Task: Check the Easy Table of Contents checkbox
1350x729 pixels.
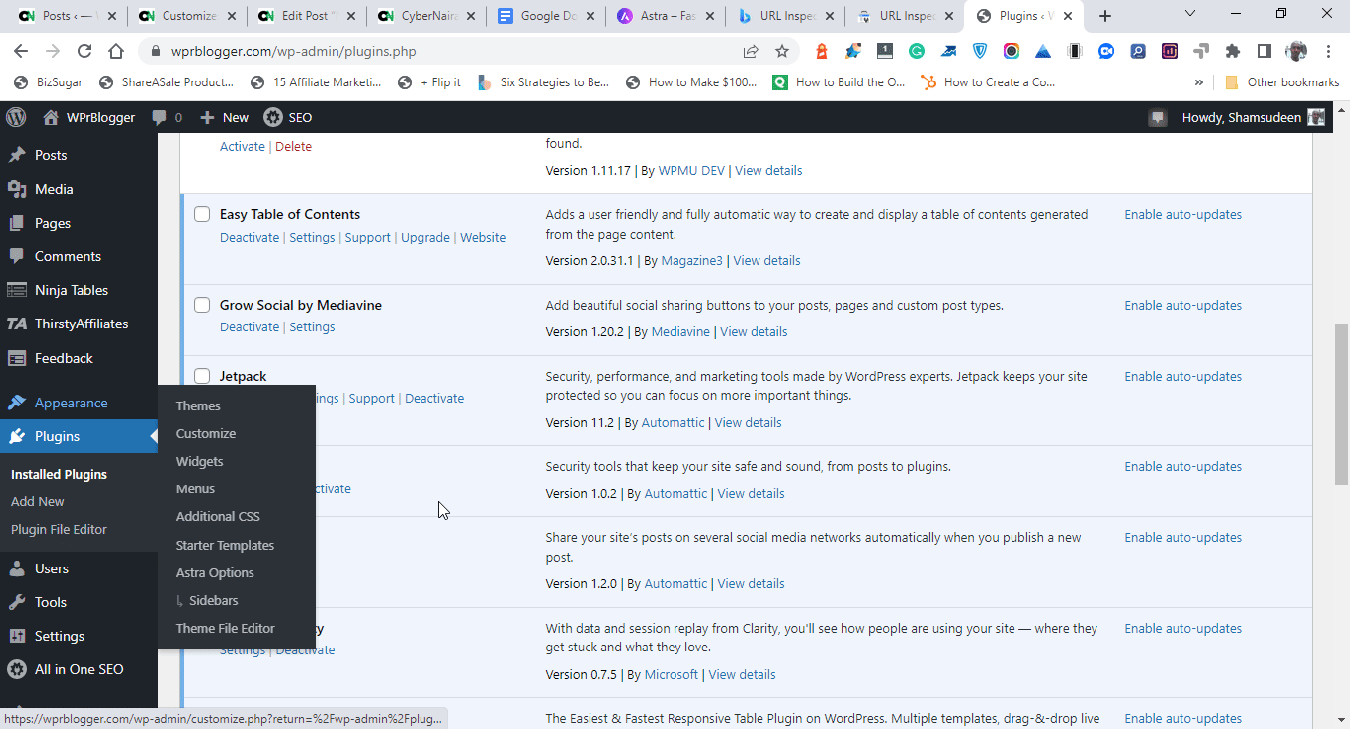Action: click(x=202, y=214)
